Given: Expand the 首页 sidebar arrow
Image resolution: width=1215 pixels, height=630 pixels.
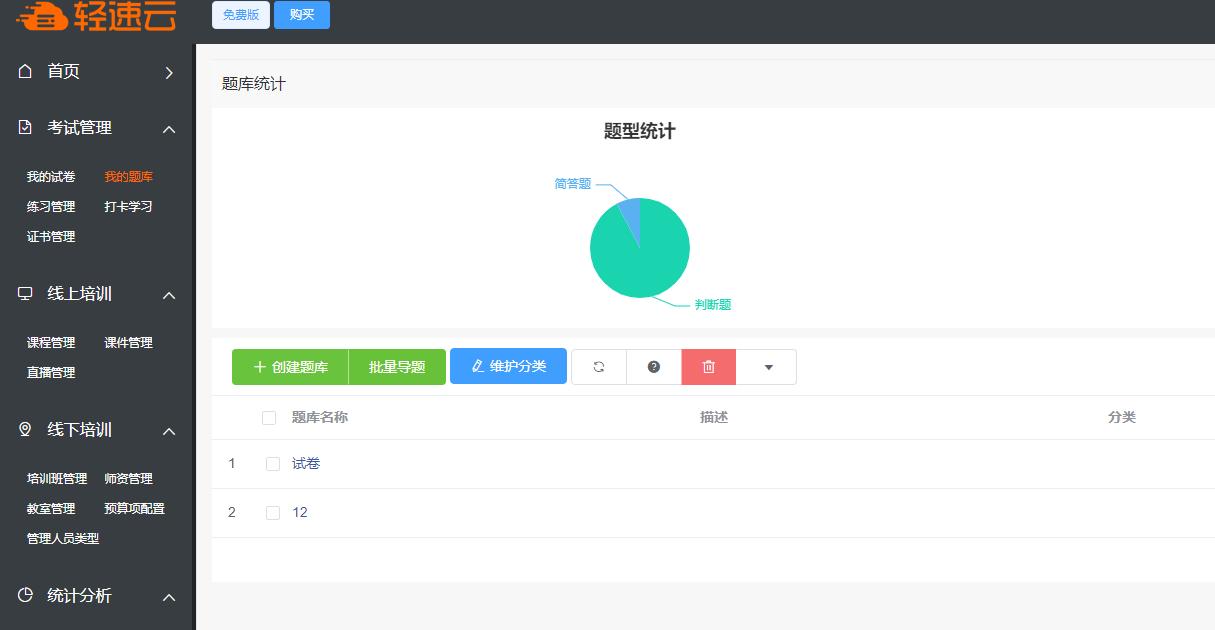Looking at the screenshot, I should pyautogui.click(x=168, y=72).
